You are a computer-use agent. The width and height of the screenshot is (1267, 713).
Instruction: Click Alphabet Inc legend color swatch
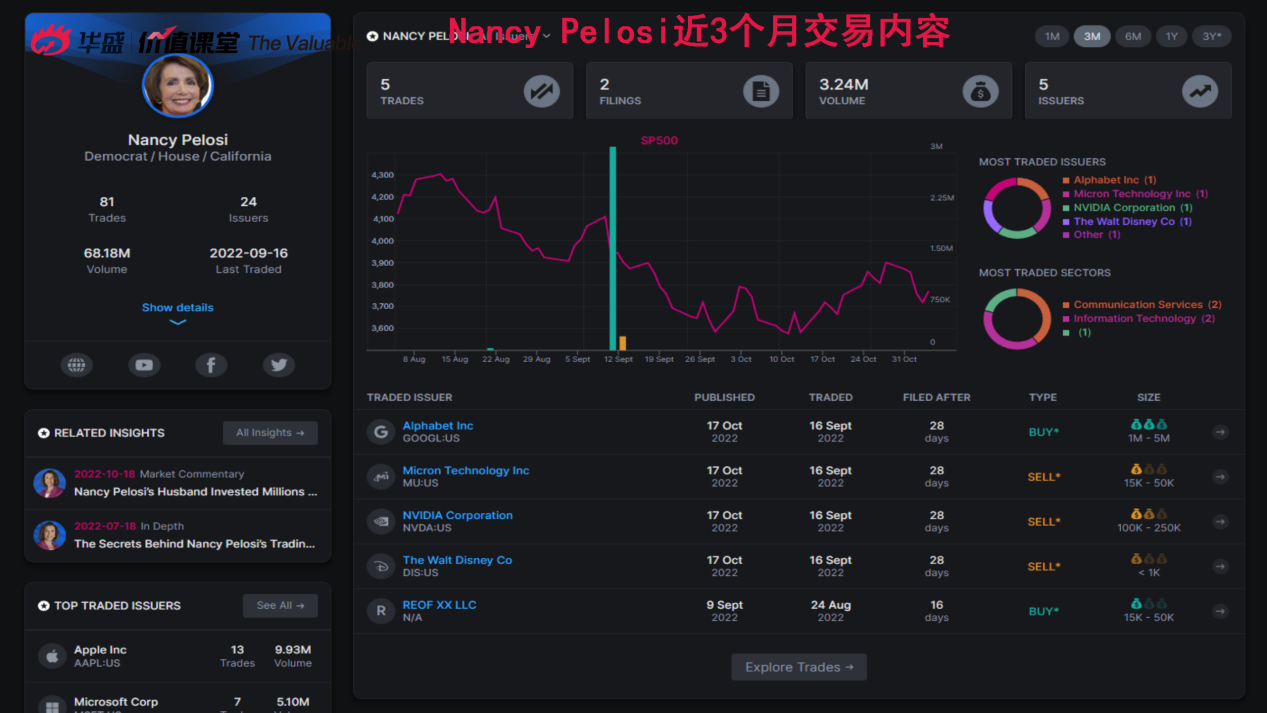(1066, 181)
